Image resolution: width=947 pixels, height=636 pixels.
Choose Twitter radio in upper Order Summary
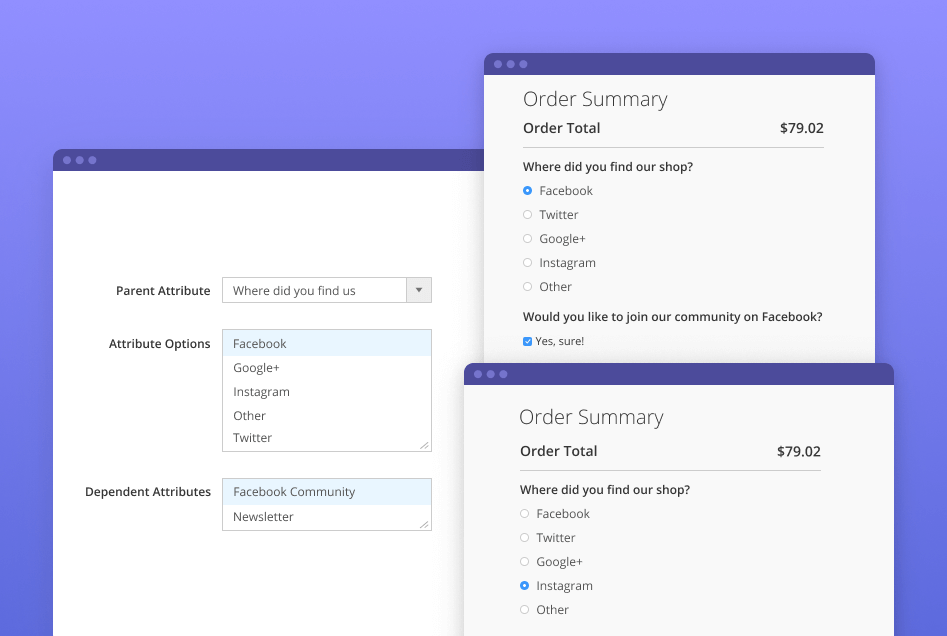[527, 214]
